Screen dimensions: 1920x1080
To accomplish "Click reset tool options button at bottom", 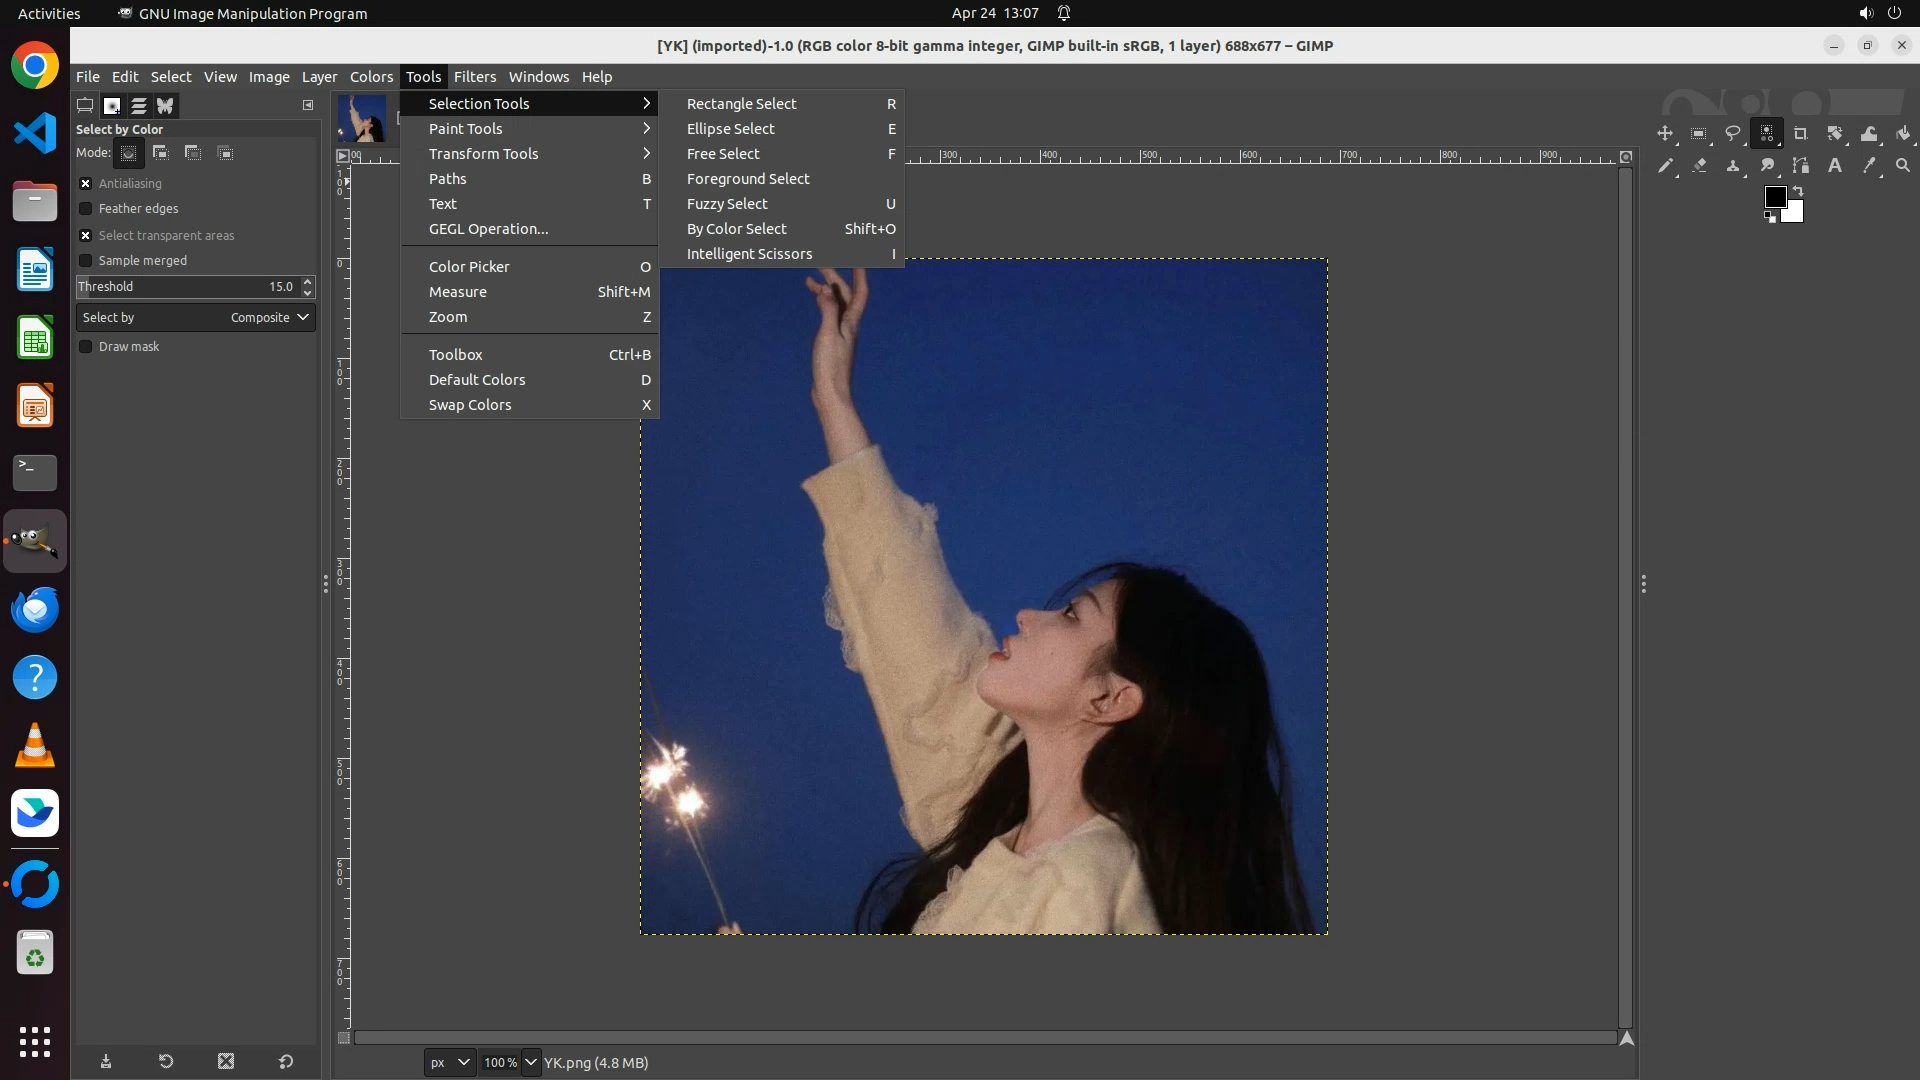I will point(286,1062).
